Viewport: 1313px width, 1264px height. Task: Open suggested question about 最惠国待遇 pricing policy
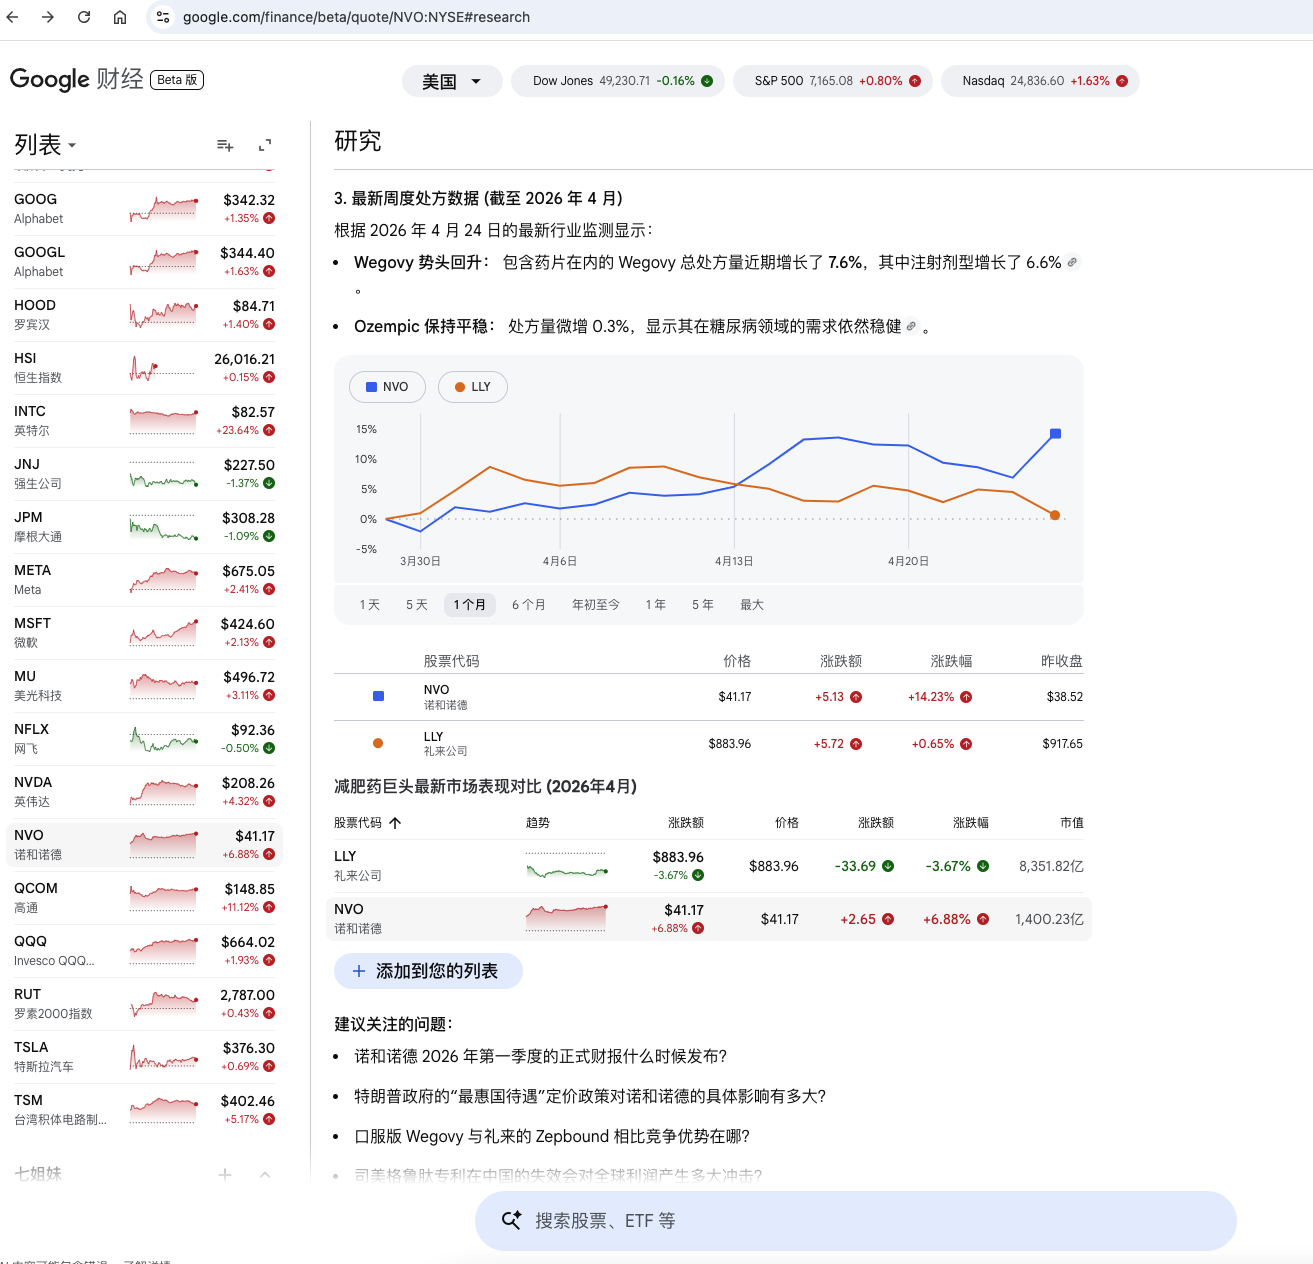(590, 1096)
